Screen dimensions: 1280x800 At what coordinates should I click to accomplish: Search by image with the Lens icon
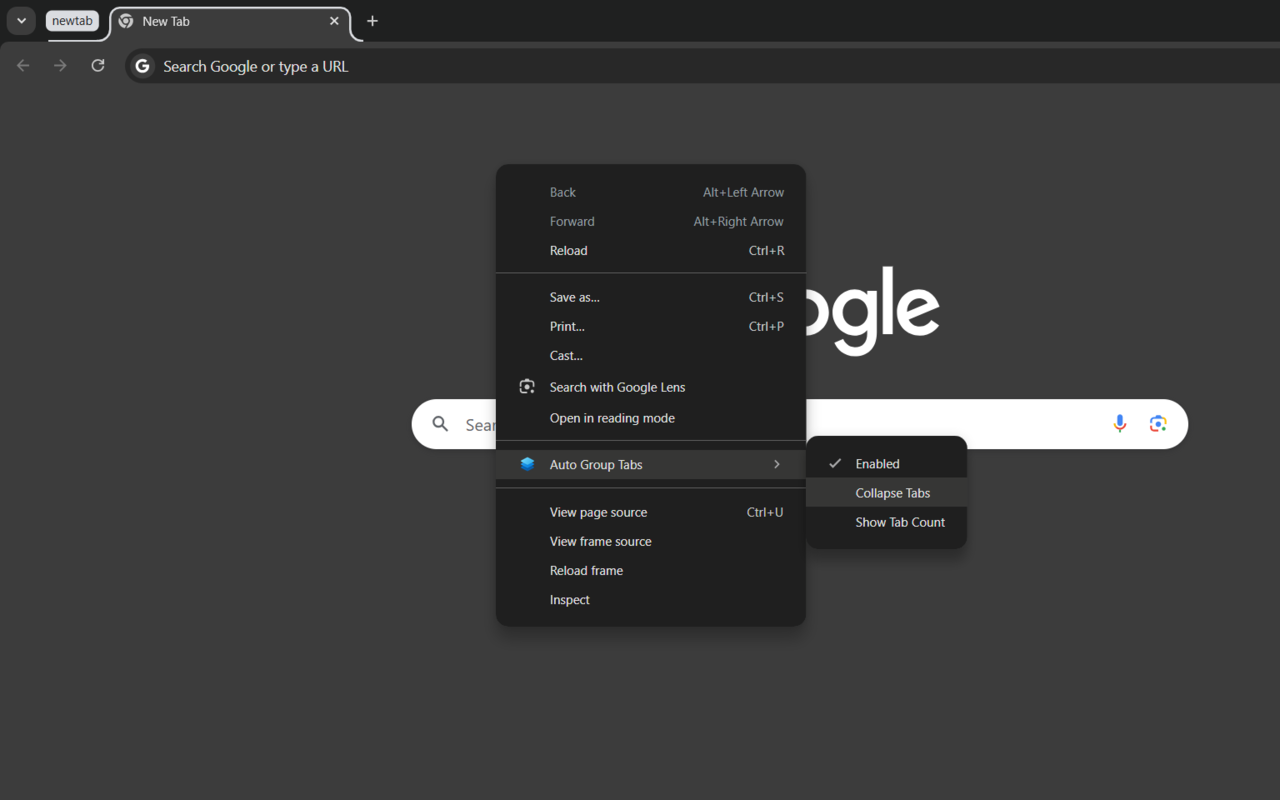tap(1158, 424)
